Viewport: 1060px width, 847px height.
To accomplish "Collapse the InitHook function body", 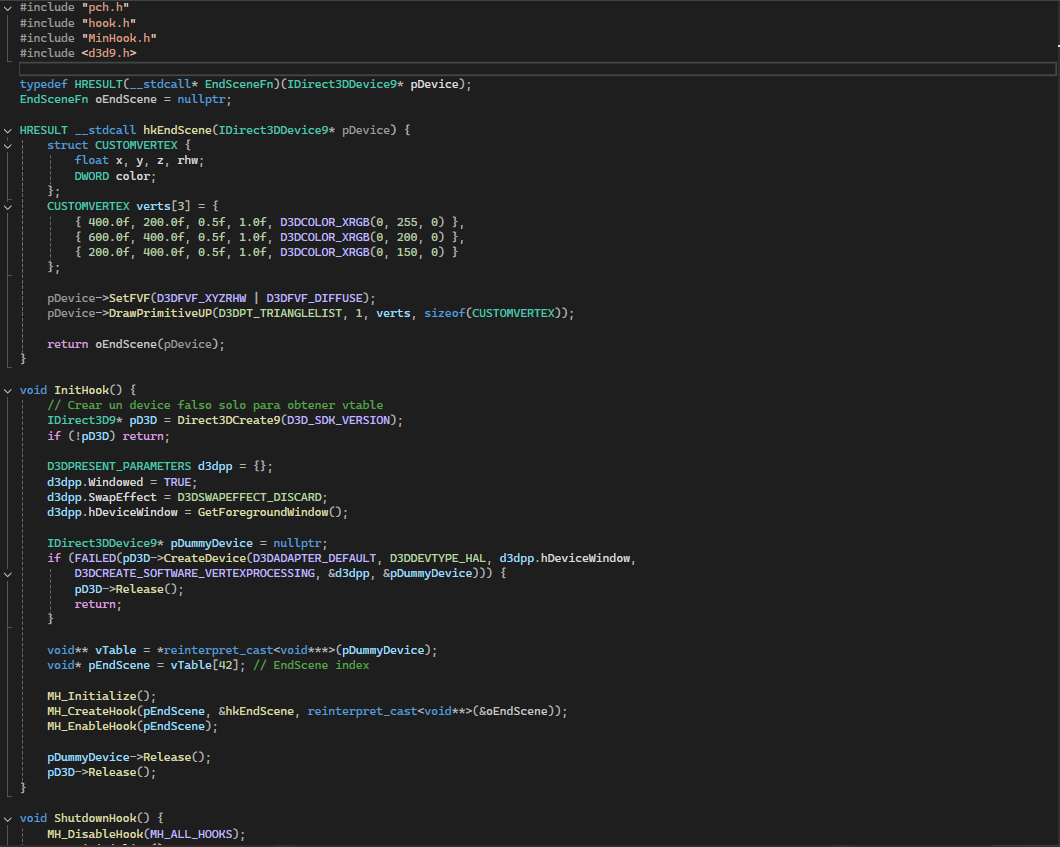I will 7,389.
